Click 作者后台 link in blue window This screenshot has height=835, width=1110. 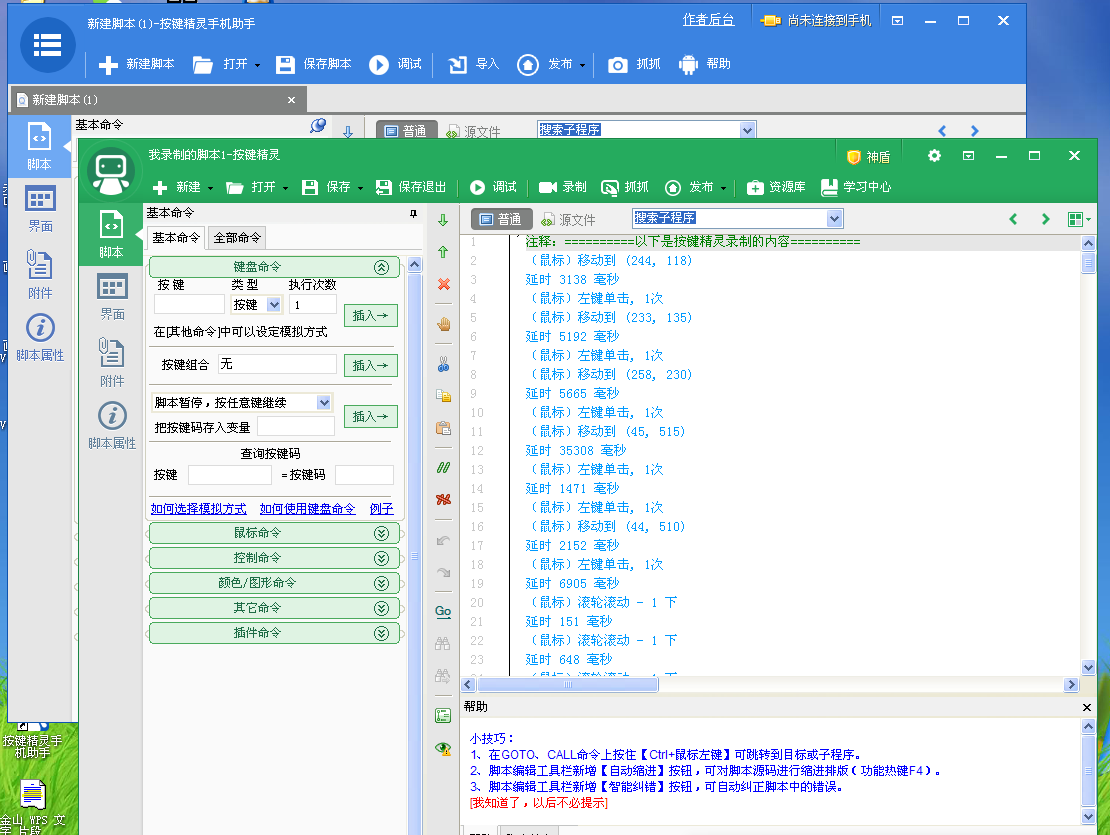pos(708,20)
